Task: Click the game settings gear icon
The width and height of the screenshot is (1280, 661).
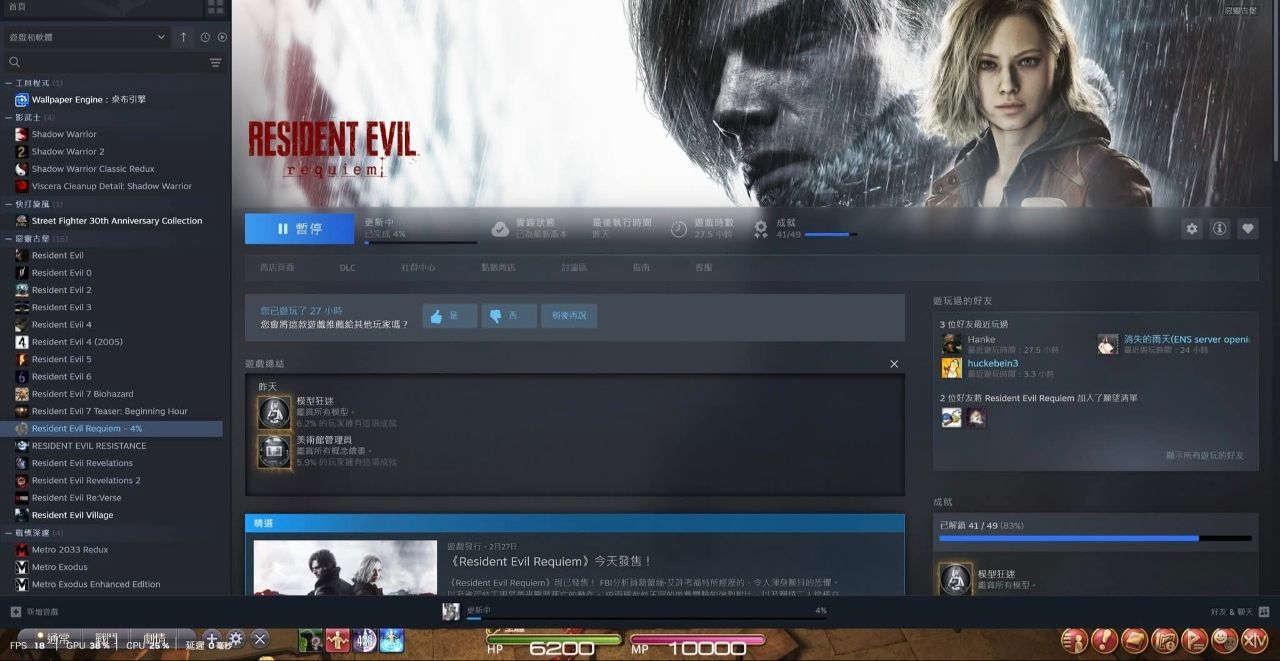Action: coord(1191,229)
